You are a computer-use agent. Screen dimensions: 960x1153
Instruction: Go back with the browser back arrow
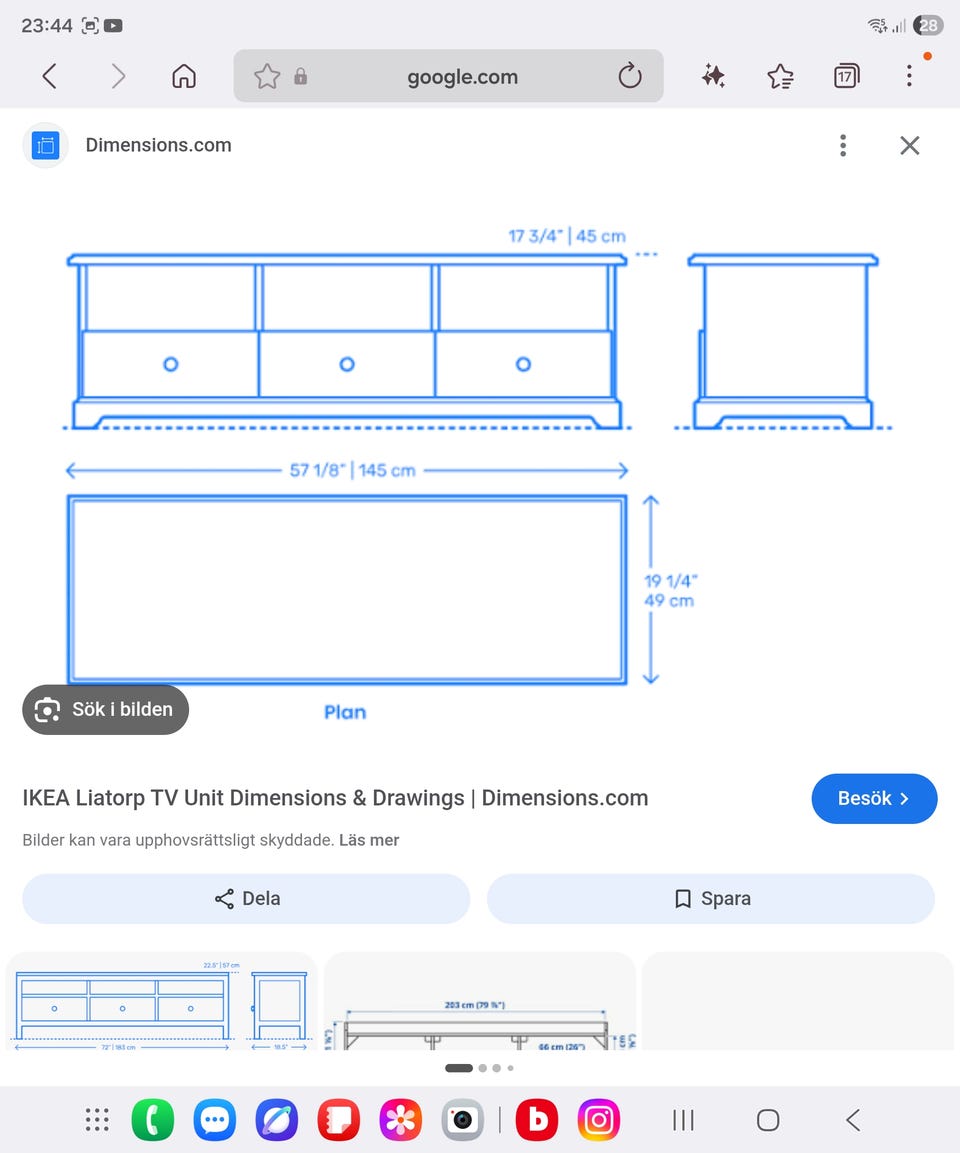(49, 76)
